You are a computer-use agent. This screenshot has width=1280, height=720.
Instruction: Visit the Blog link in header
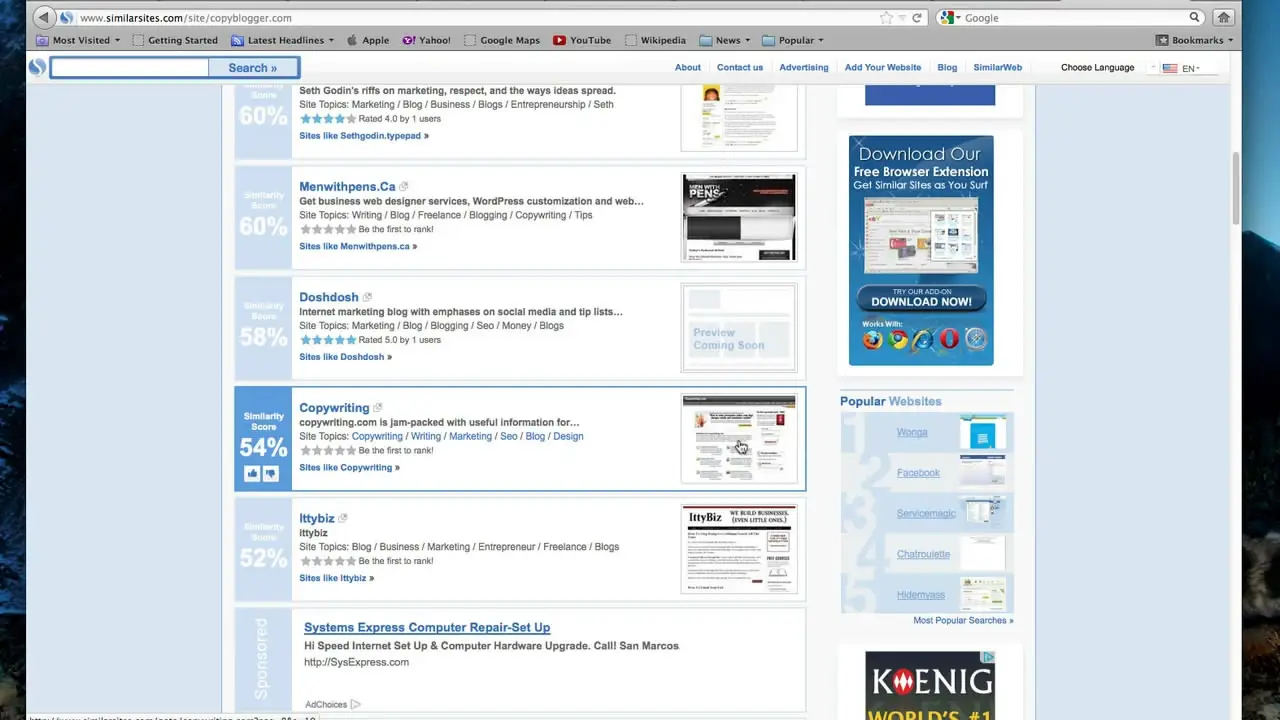tap(947, 68)
